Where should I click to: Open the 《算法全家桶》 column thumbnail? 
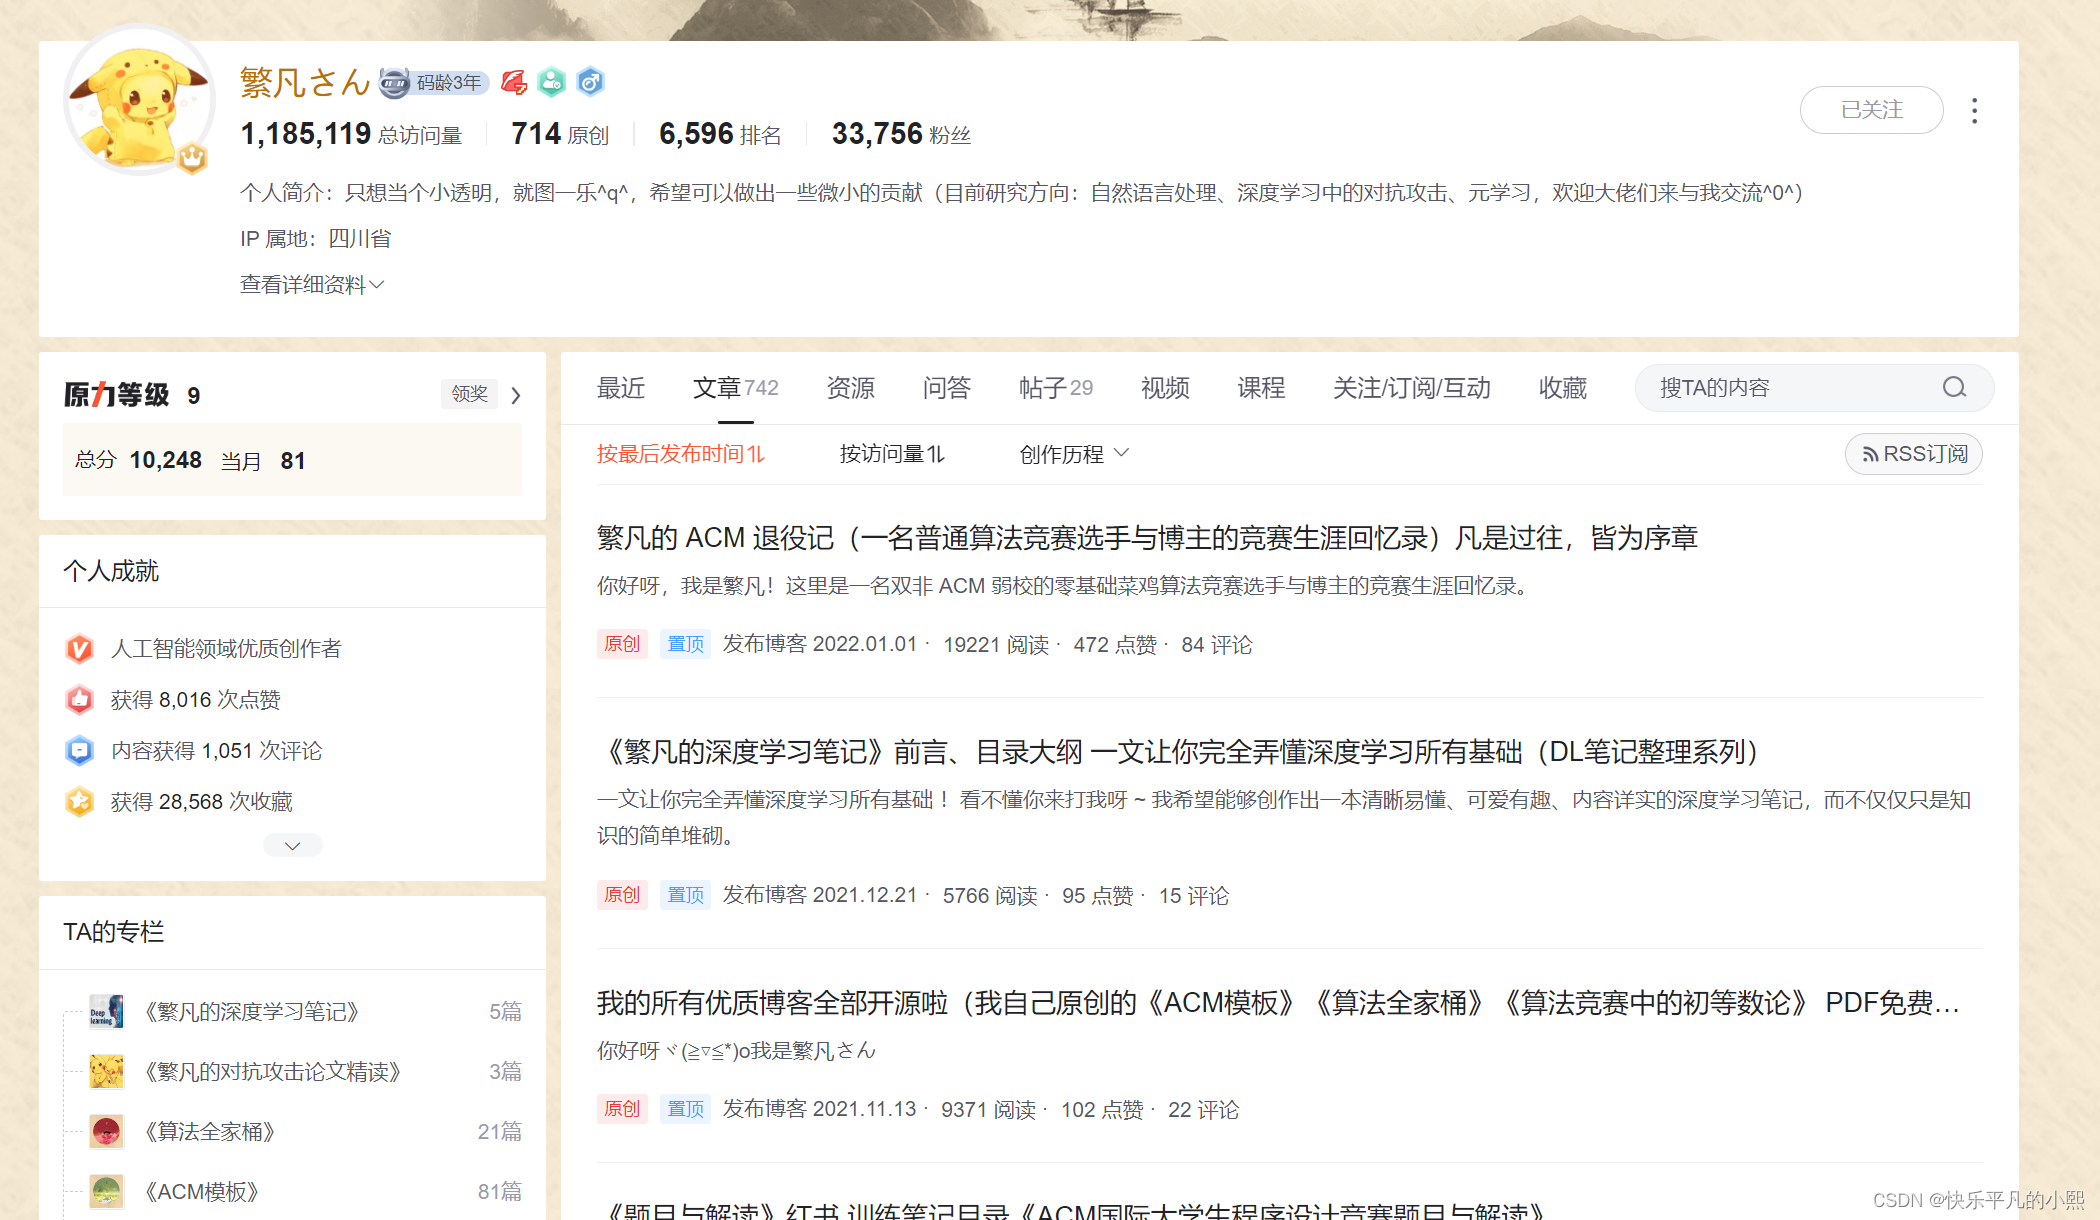click(x=106, y=1131)
